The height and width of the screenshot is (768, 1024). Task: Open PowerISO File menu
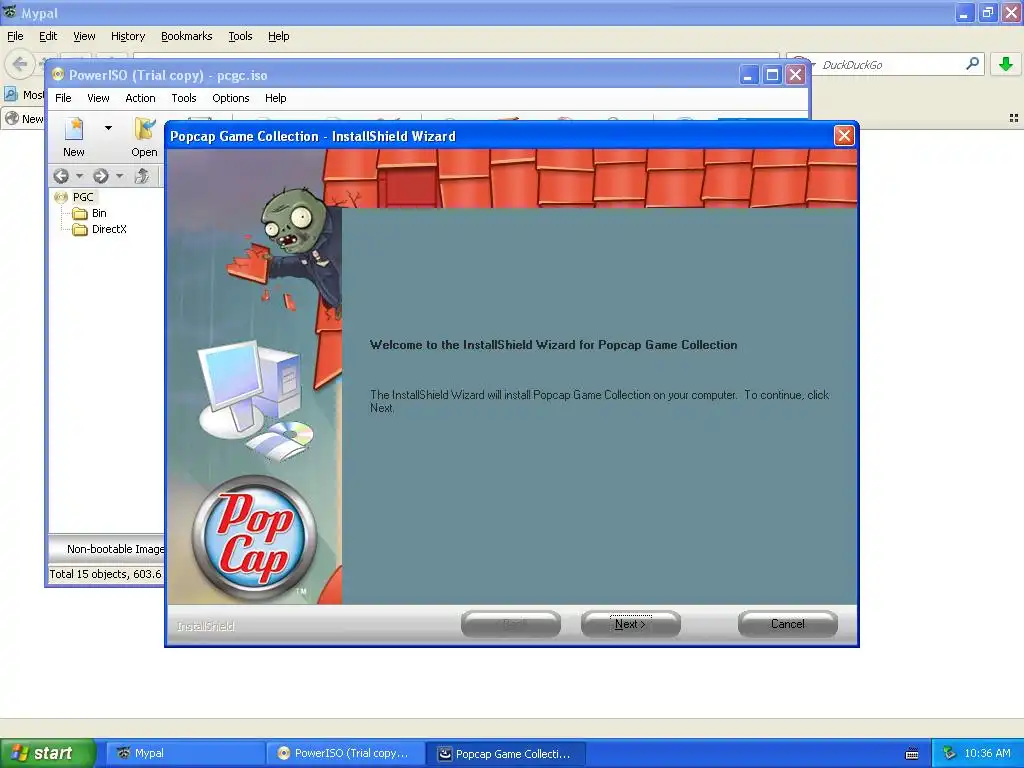[63, 98]
